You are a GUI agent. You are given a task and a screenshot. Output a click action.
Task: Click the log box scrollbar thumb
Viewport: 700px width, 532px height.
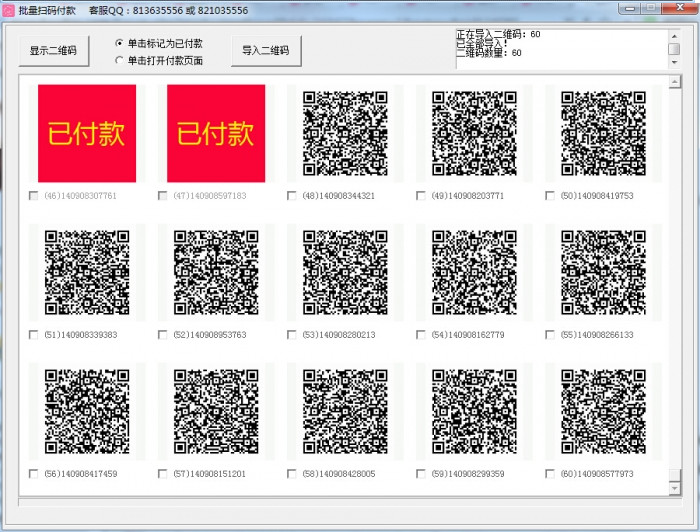(x=675, y=49)
